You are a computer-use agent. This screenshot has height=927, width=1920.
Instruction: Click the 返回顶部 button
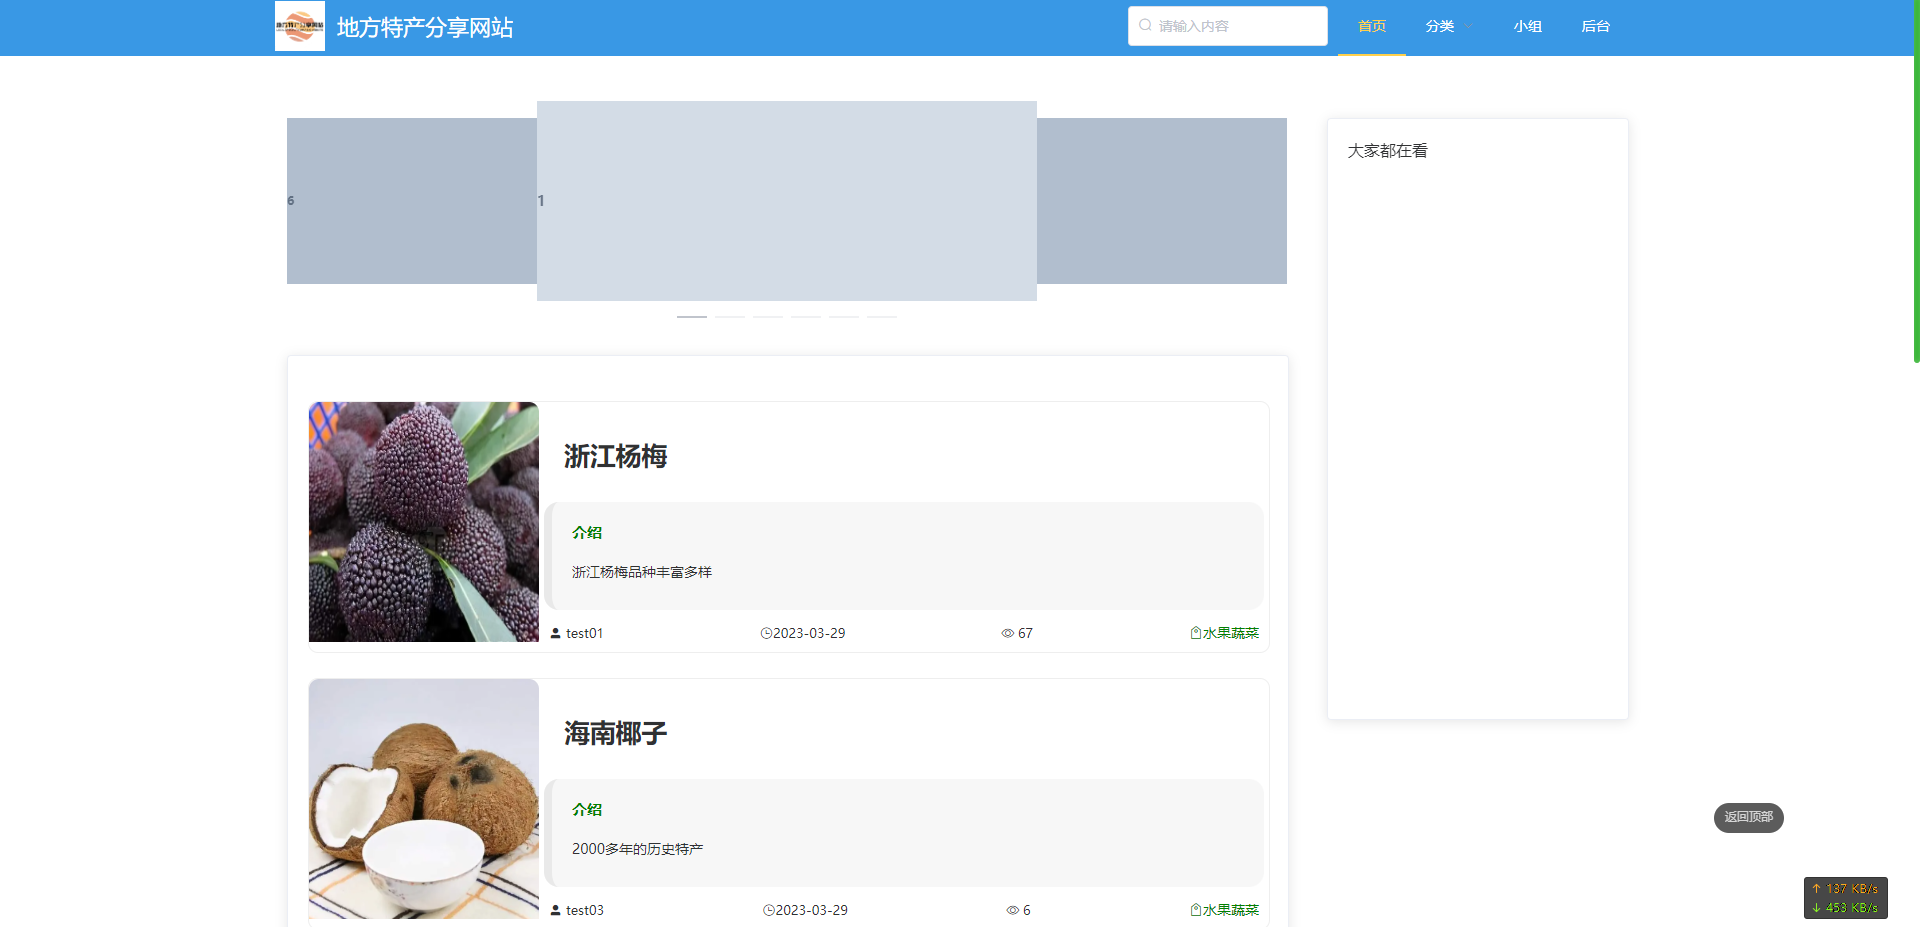point(1749,817)
